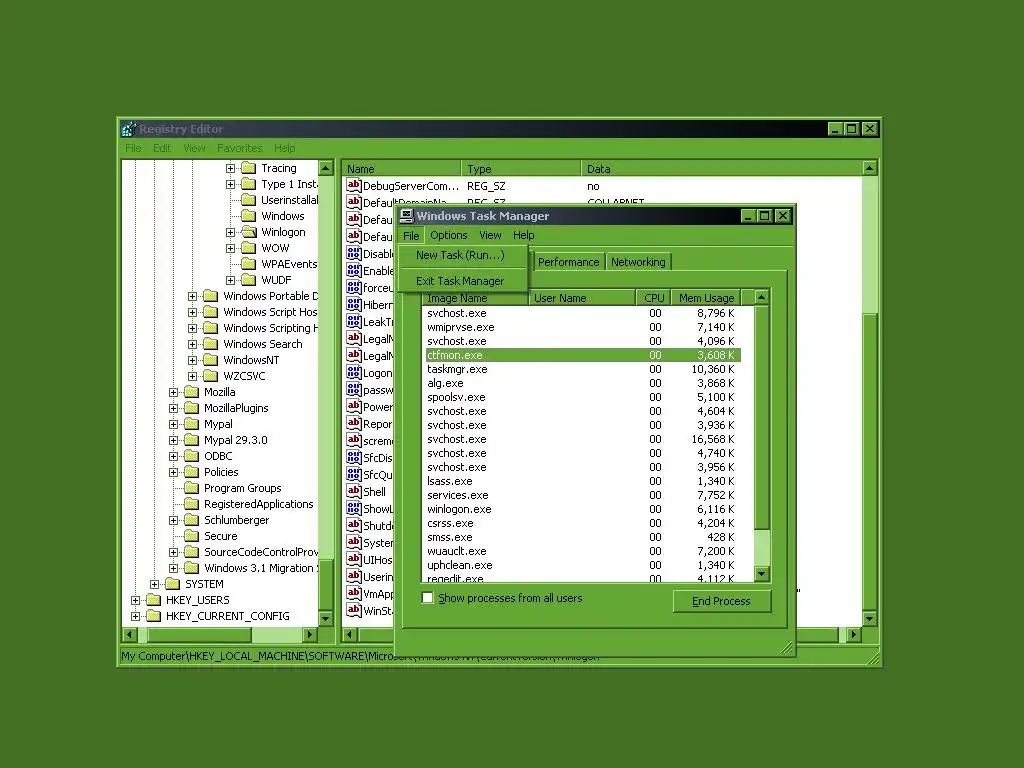Click registry values pane scroll down arrow
The width and height of the screenshot is (1024, 768).
click(869, 618)
